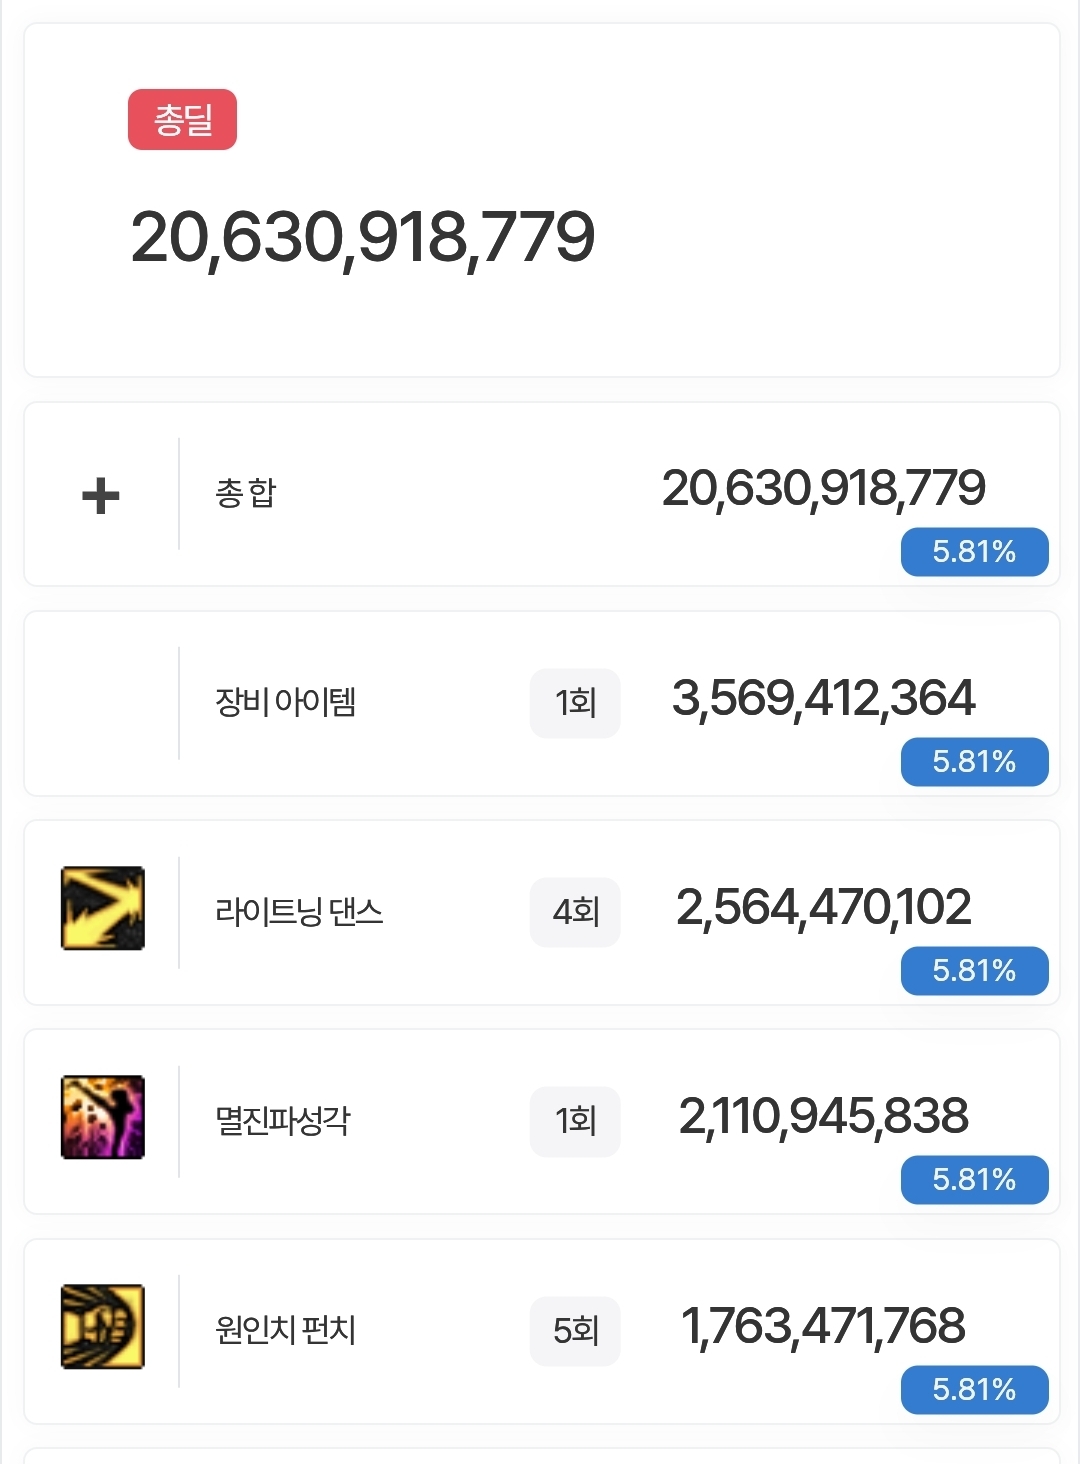Viewport: 1080px width, 1464px height.
Task: Click the 1회 count chip for 장비 아이템
Action: pyautogui.click(x=575, y=703)
